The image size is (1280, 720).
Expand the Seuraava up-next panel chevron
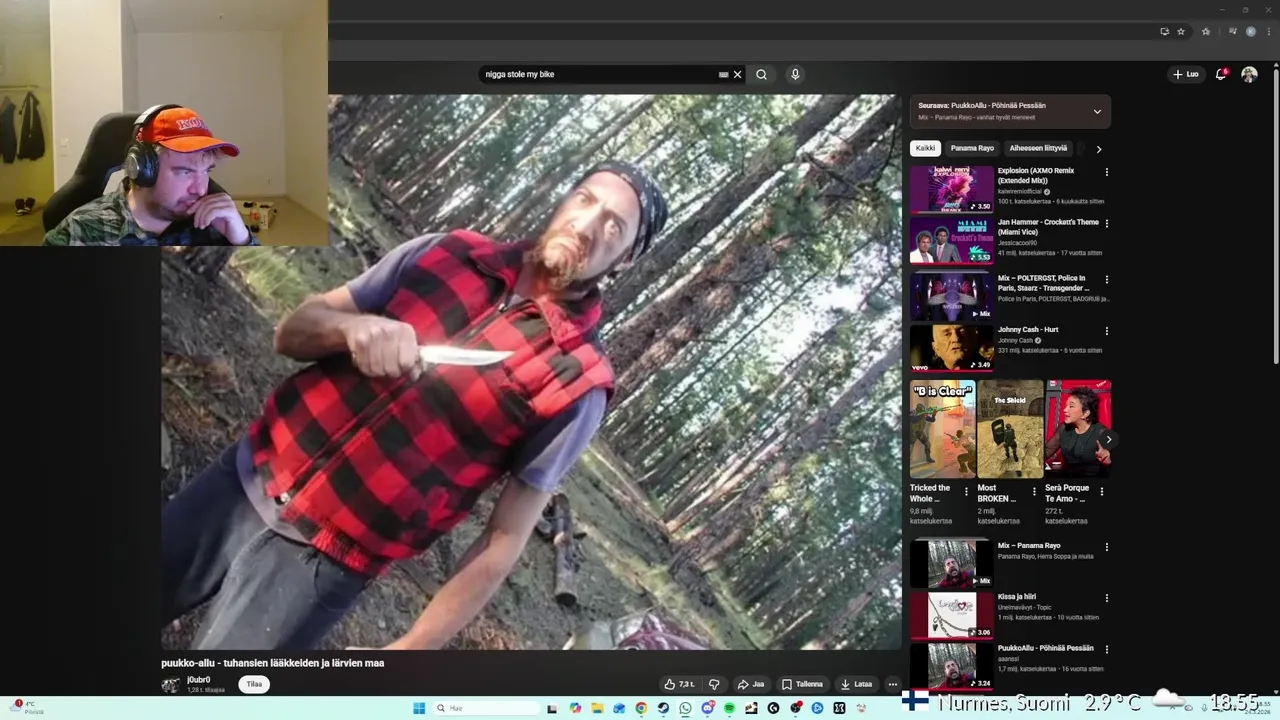pyautogui.click(x=1097, y=111)
